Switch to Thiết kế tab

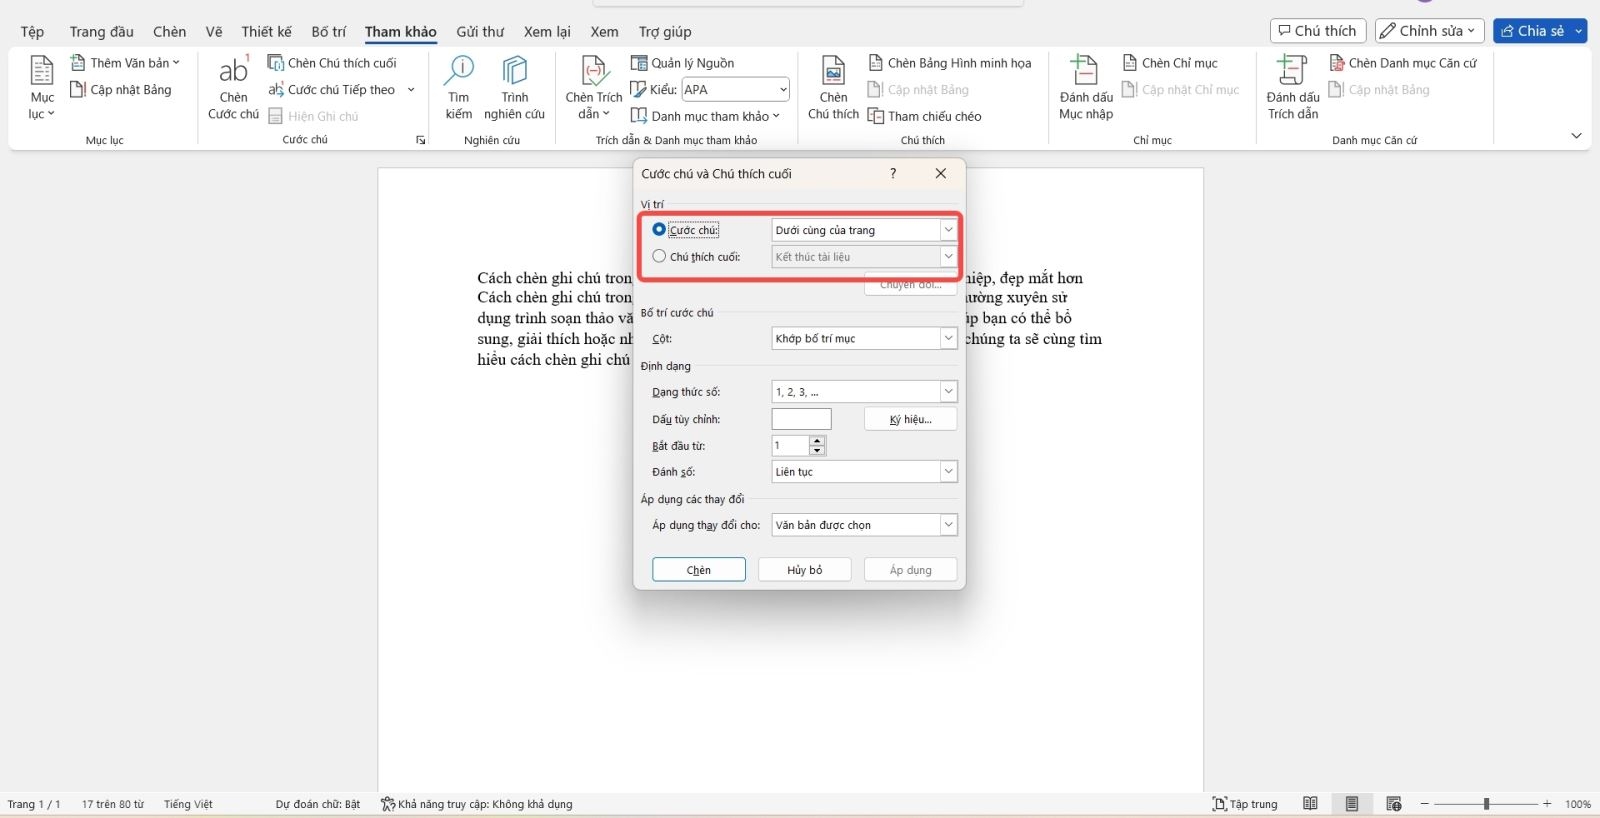[266, 32]
